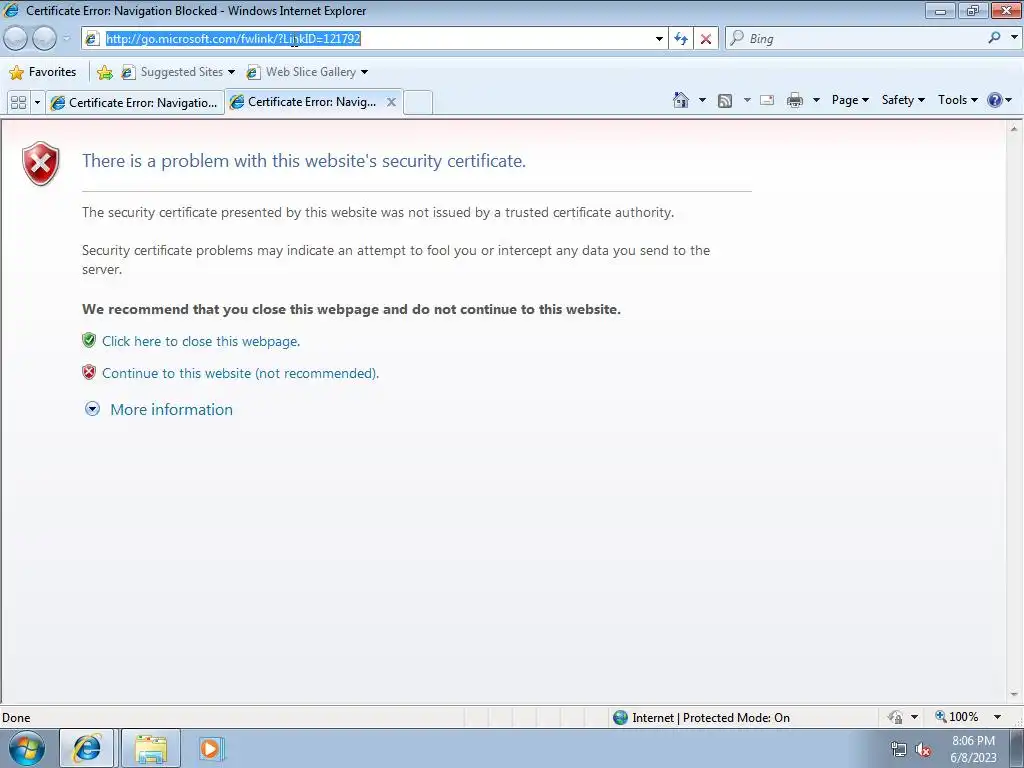
Task: Expand the address bar autocomplete dropdown
Action: (x=659, y=39)
